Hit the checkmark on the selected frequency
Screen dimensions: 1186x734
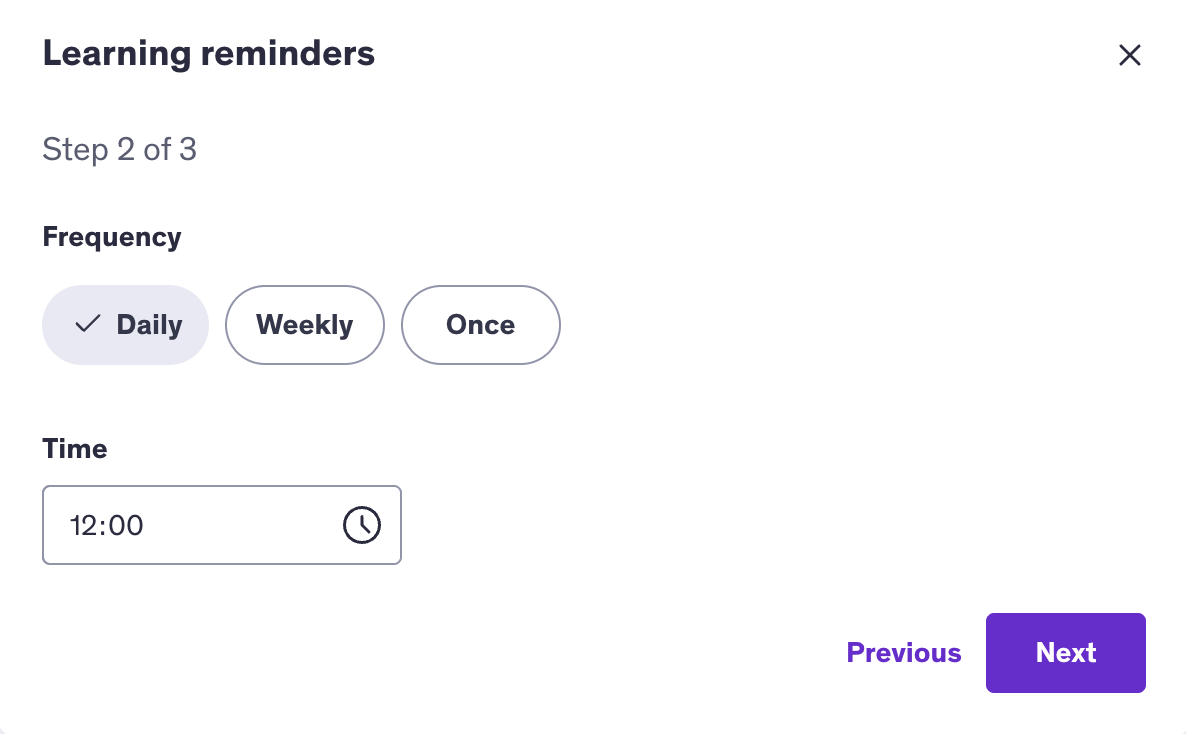88,323
